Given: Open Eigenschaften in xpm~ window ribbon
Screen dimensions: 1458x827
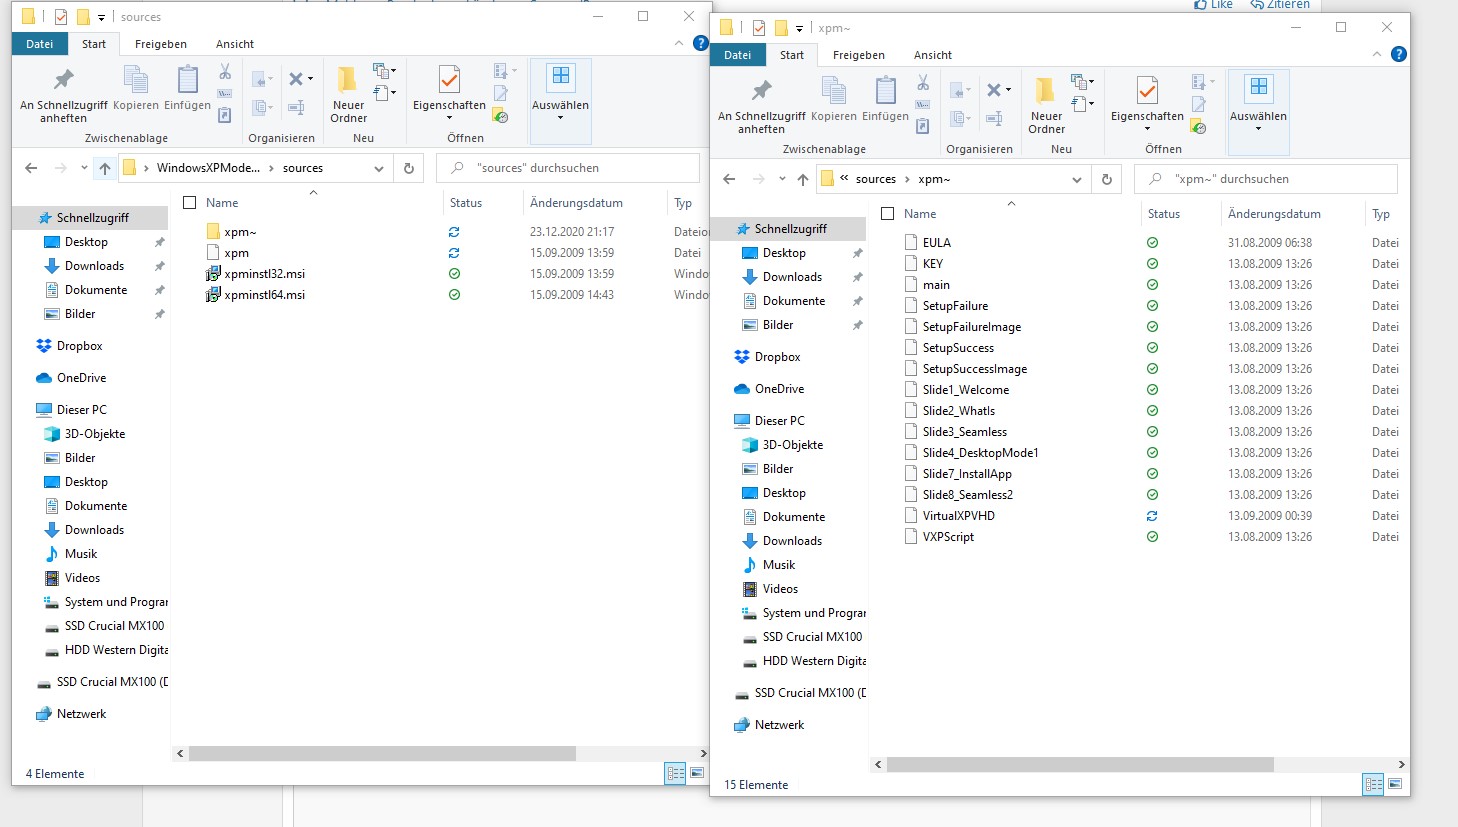Looking at the screenshot, I should 1147,104.
